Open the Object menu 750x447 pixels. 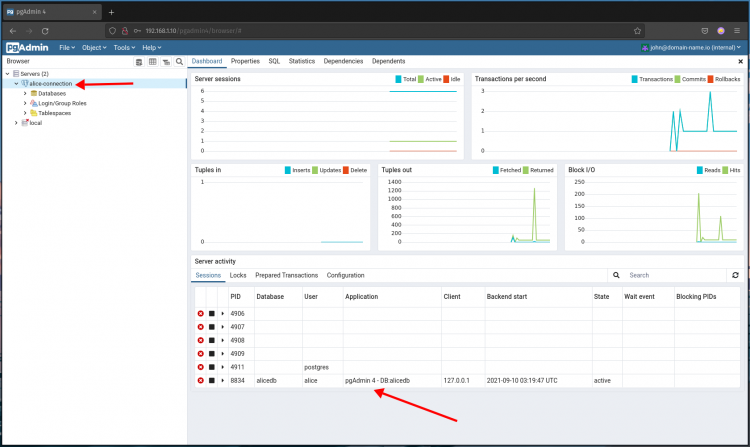[x=94, y=48]
